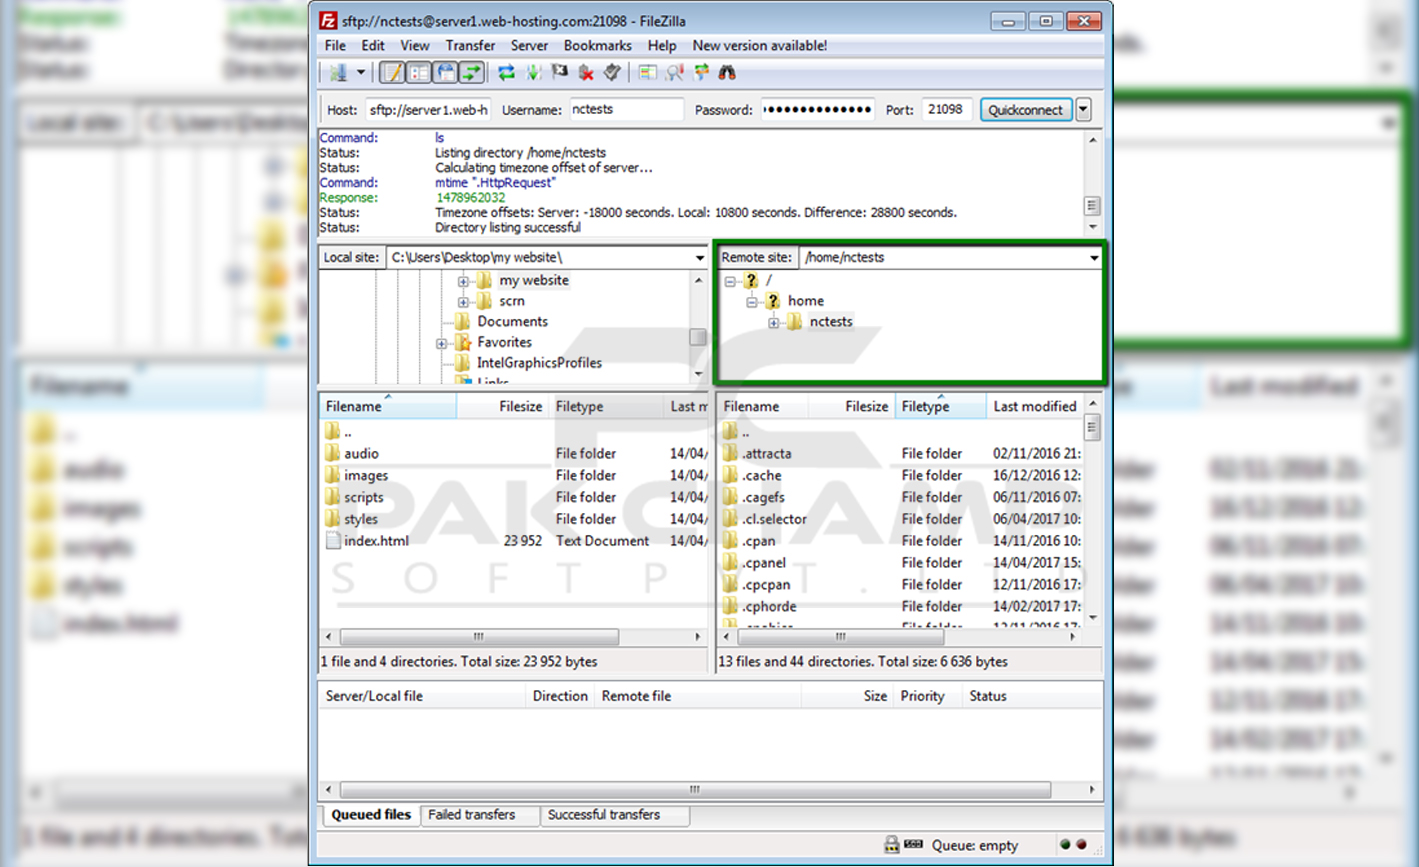The height and width of the screenshot is (867, 1419).
Task: Disconnect from server using red X icon
Action: [586, 72]
